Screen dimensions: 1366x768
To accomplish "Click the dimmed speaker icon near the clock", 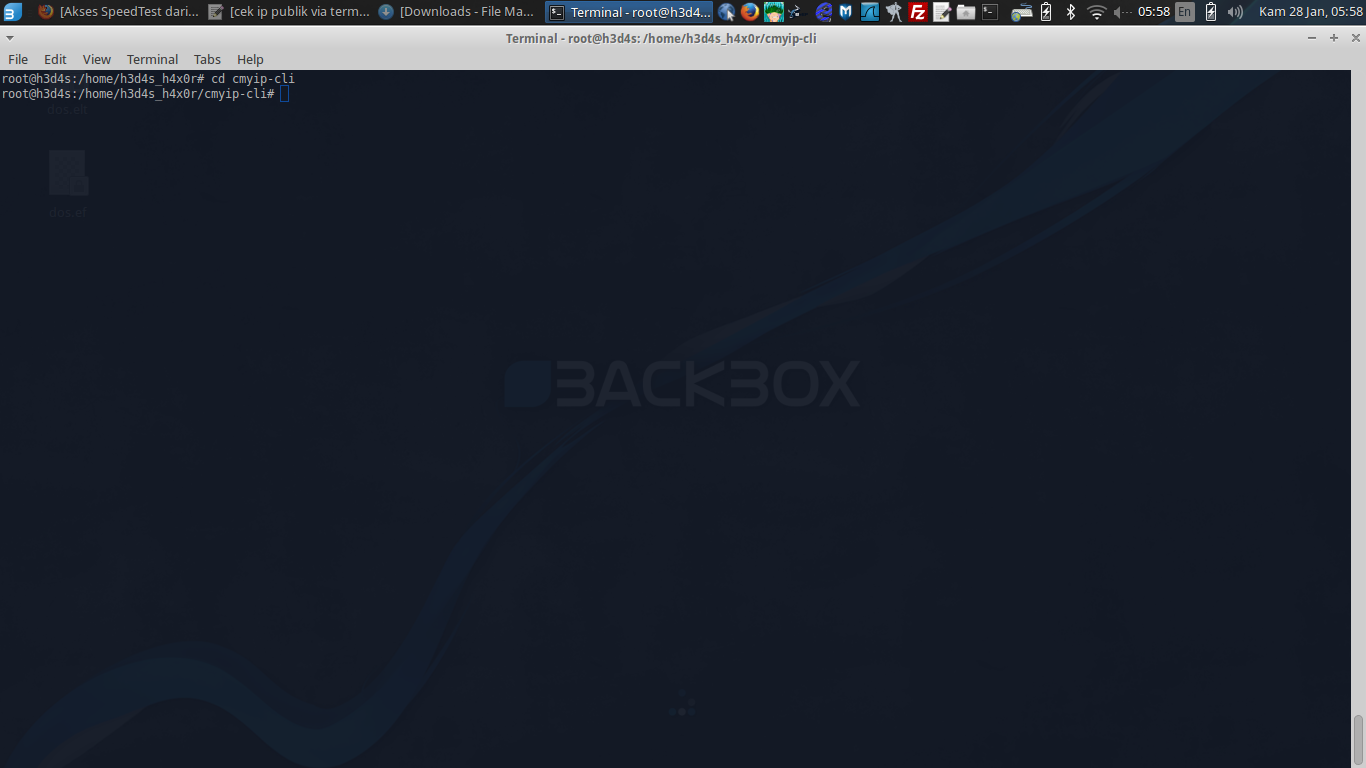I will pos(1122,12).
